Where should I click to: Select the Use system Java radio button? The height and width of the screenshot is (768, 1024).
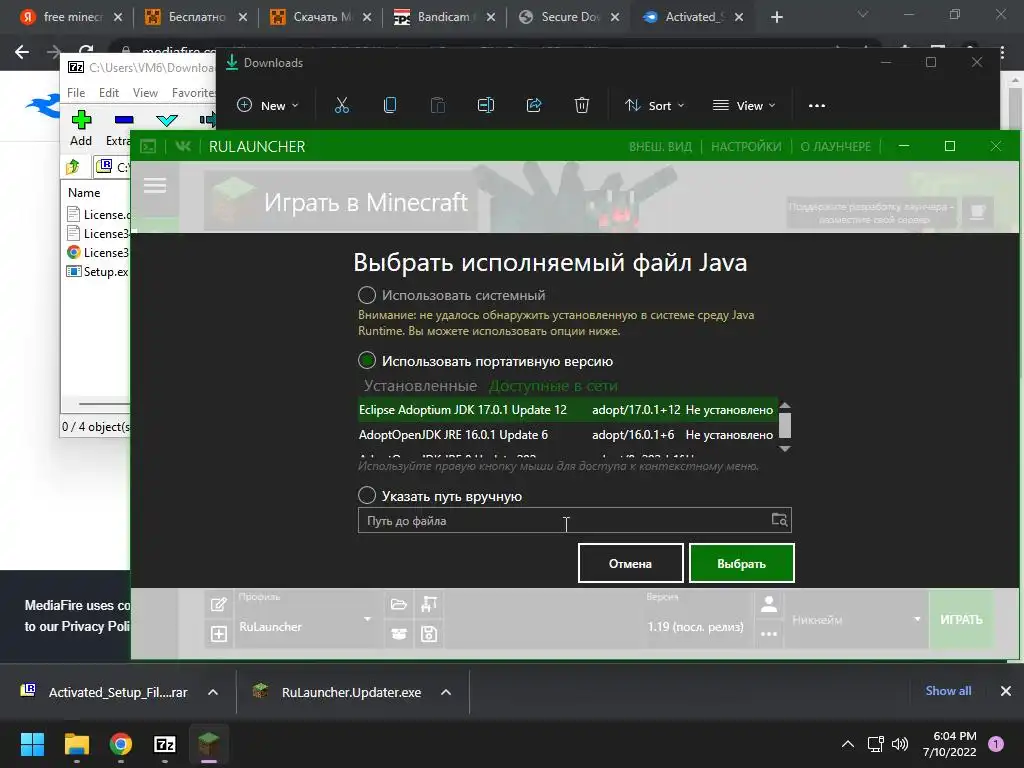tap(367, 295)
